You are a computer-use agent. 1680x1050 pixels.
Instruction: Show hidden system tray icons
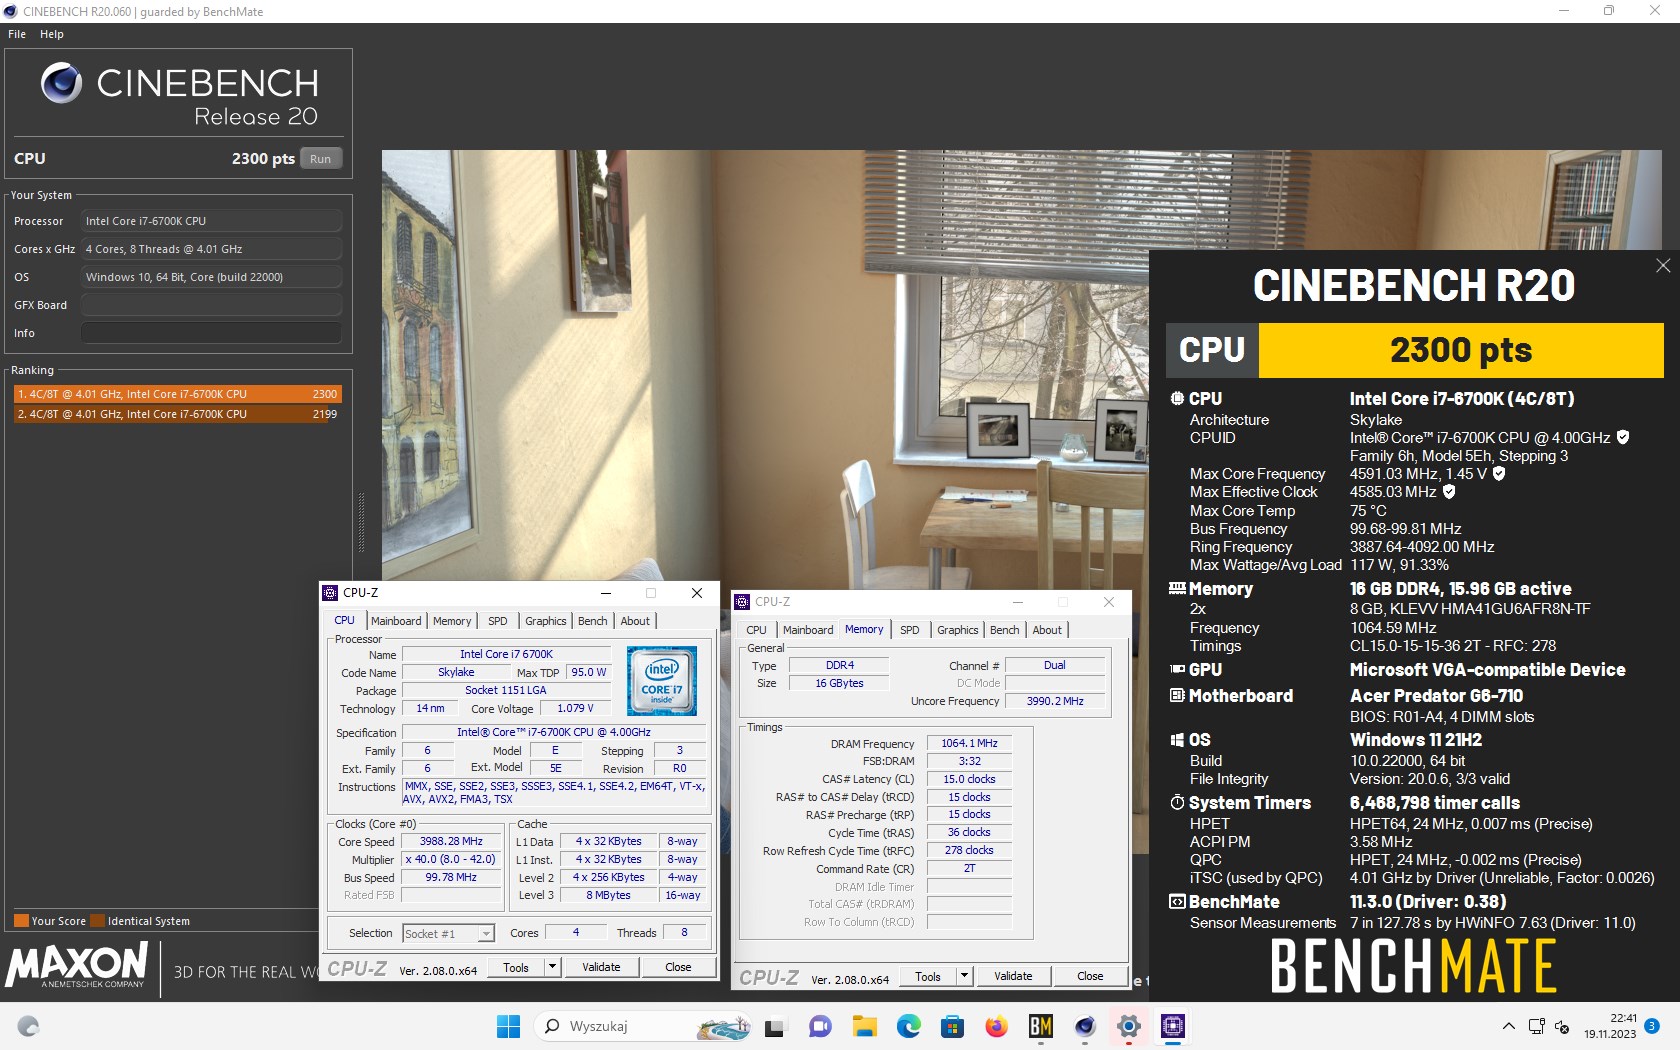tap(1508, 1027)
